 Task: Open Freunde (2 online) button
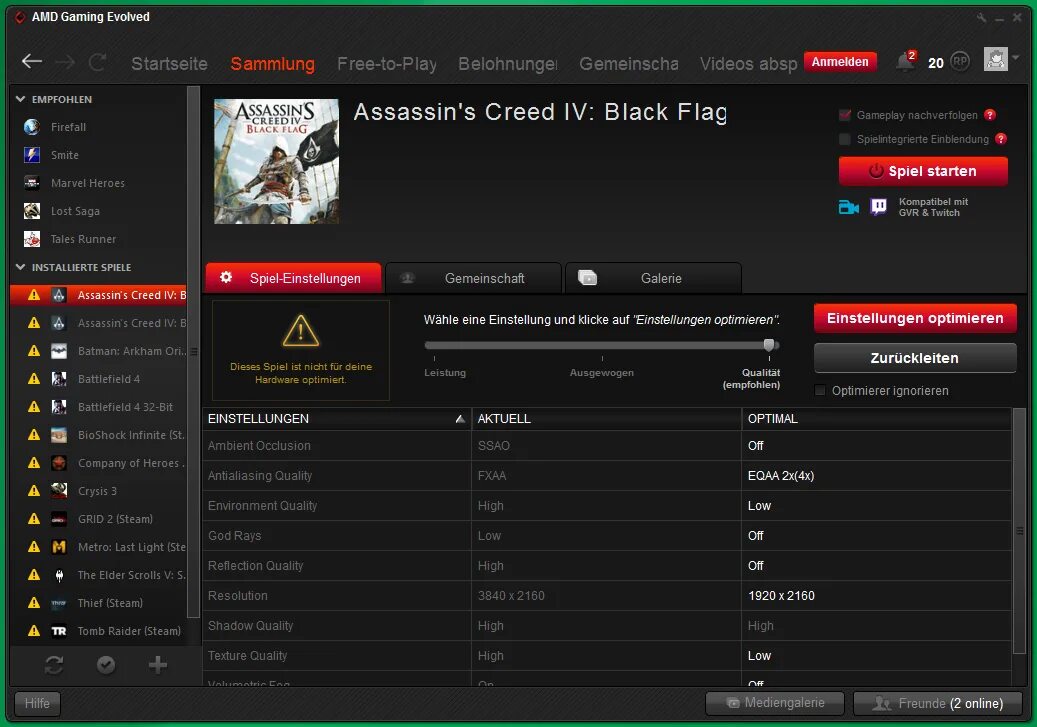pos(938,703)
